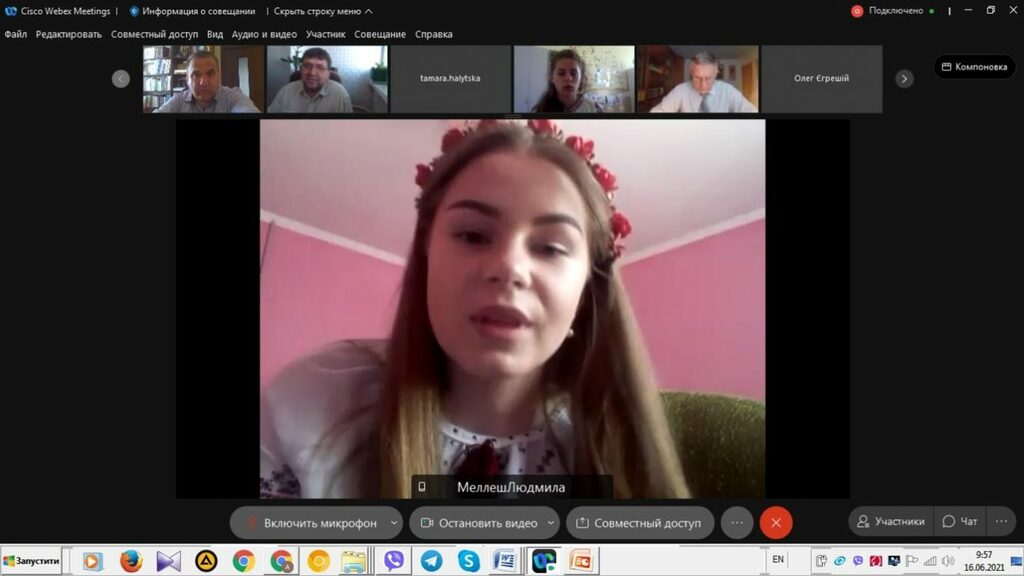Open the Компоновка layout selector
This screenshot has height=576, width=1024.
click(x=974, y=67)
